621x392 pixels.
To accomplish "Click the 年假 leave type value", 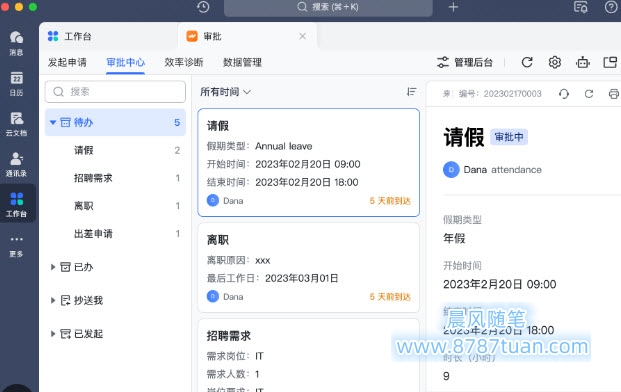I will pos(454,238).
